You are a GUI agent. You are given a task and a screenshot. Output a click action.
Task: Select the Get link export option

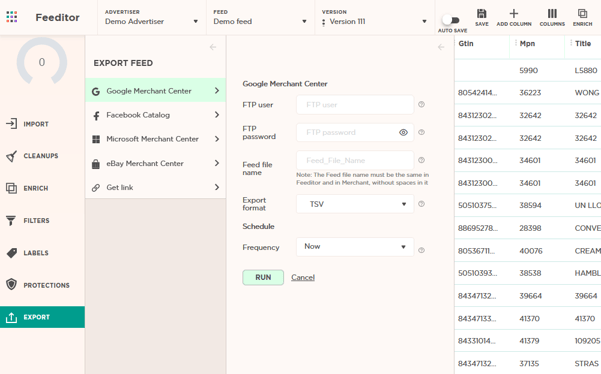(155, 187)
